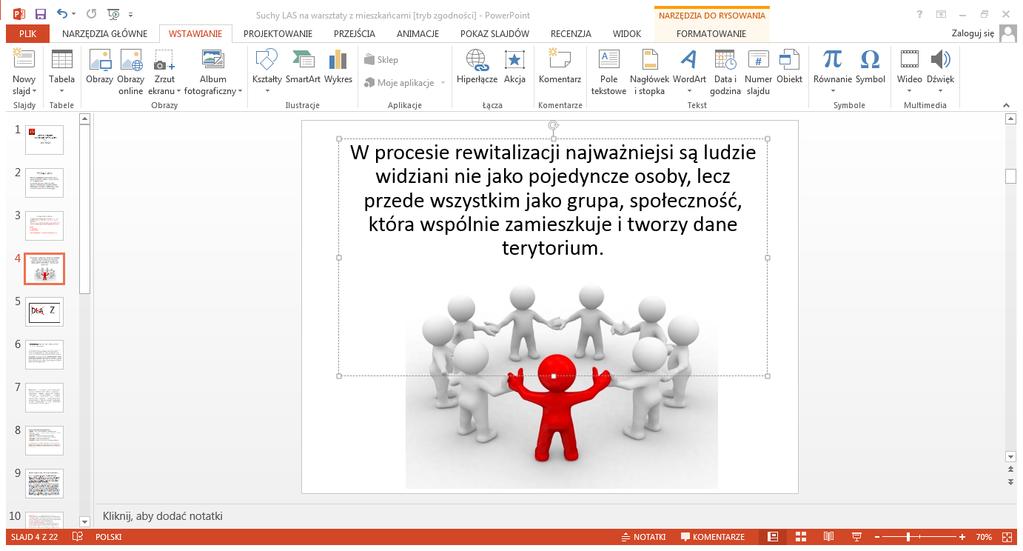Open the Symbol omega dialog
Screen dimensions: 1023x551
click(x=870, y=67)
